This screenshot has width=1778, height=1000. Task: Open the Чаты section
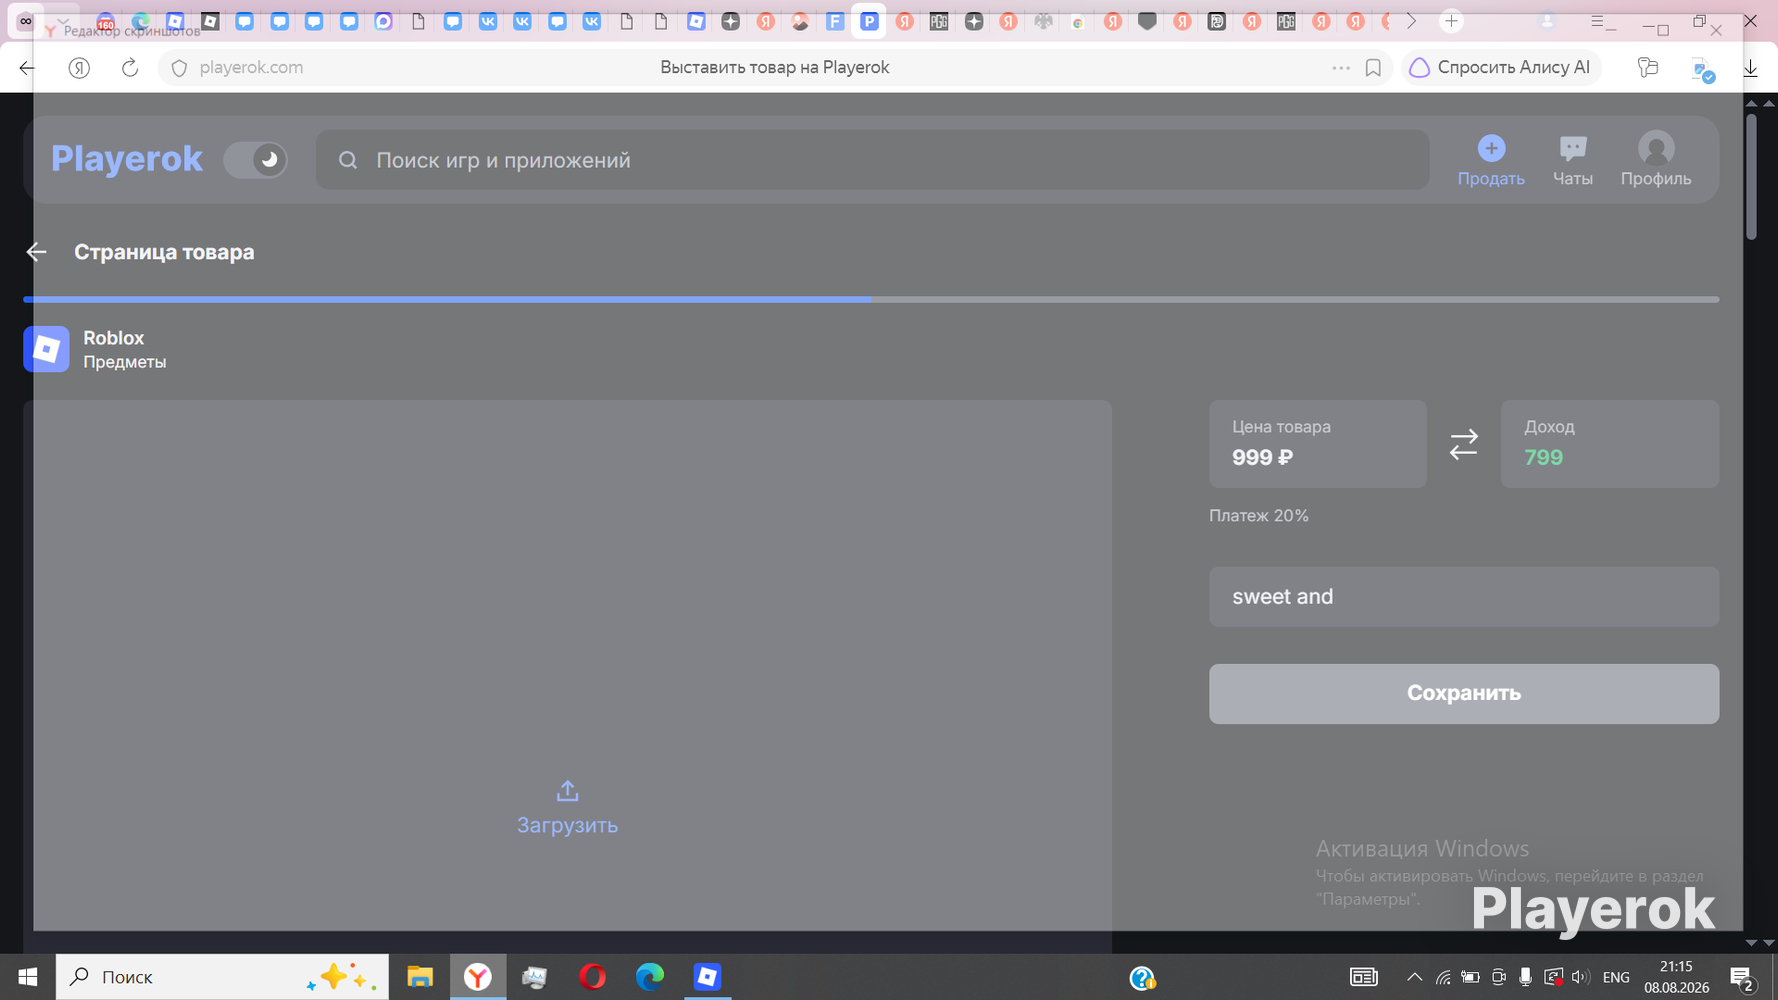pos(1573,160)
